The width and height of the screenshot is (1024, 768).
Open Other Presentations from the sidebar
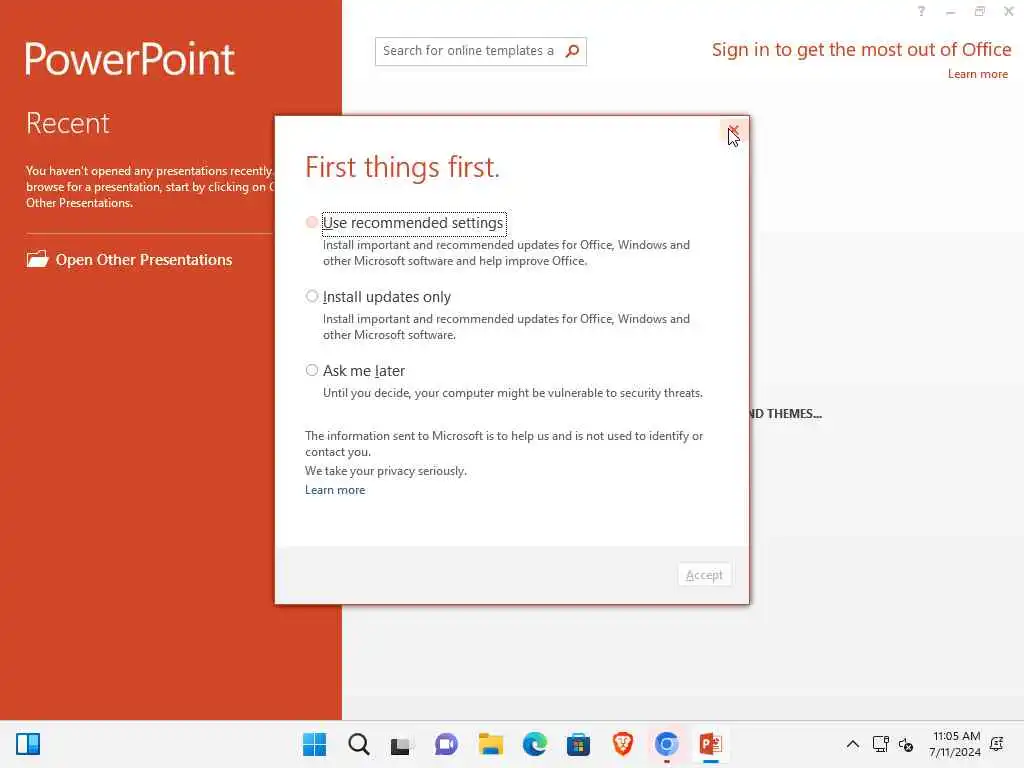(x=144, y=260)
